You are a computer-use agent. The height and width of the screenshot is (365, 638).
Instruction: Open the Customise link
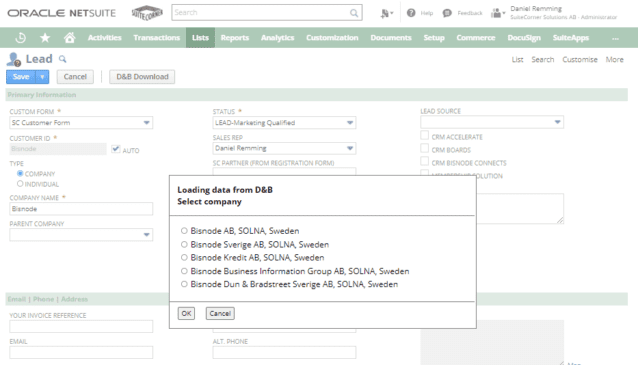(580, 60)
